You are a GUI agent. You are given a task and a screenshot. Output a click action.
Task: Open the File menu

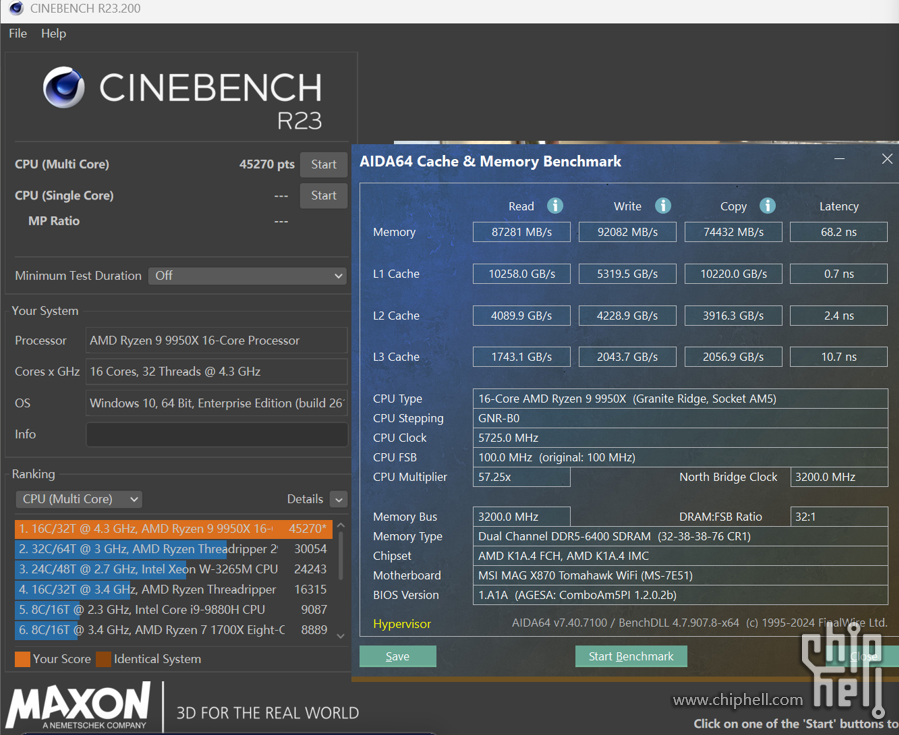click(18, 33)
